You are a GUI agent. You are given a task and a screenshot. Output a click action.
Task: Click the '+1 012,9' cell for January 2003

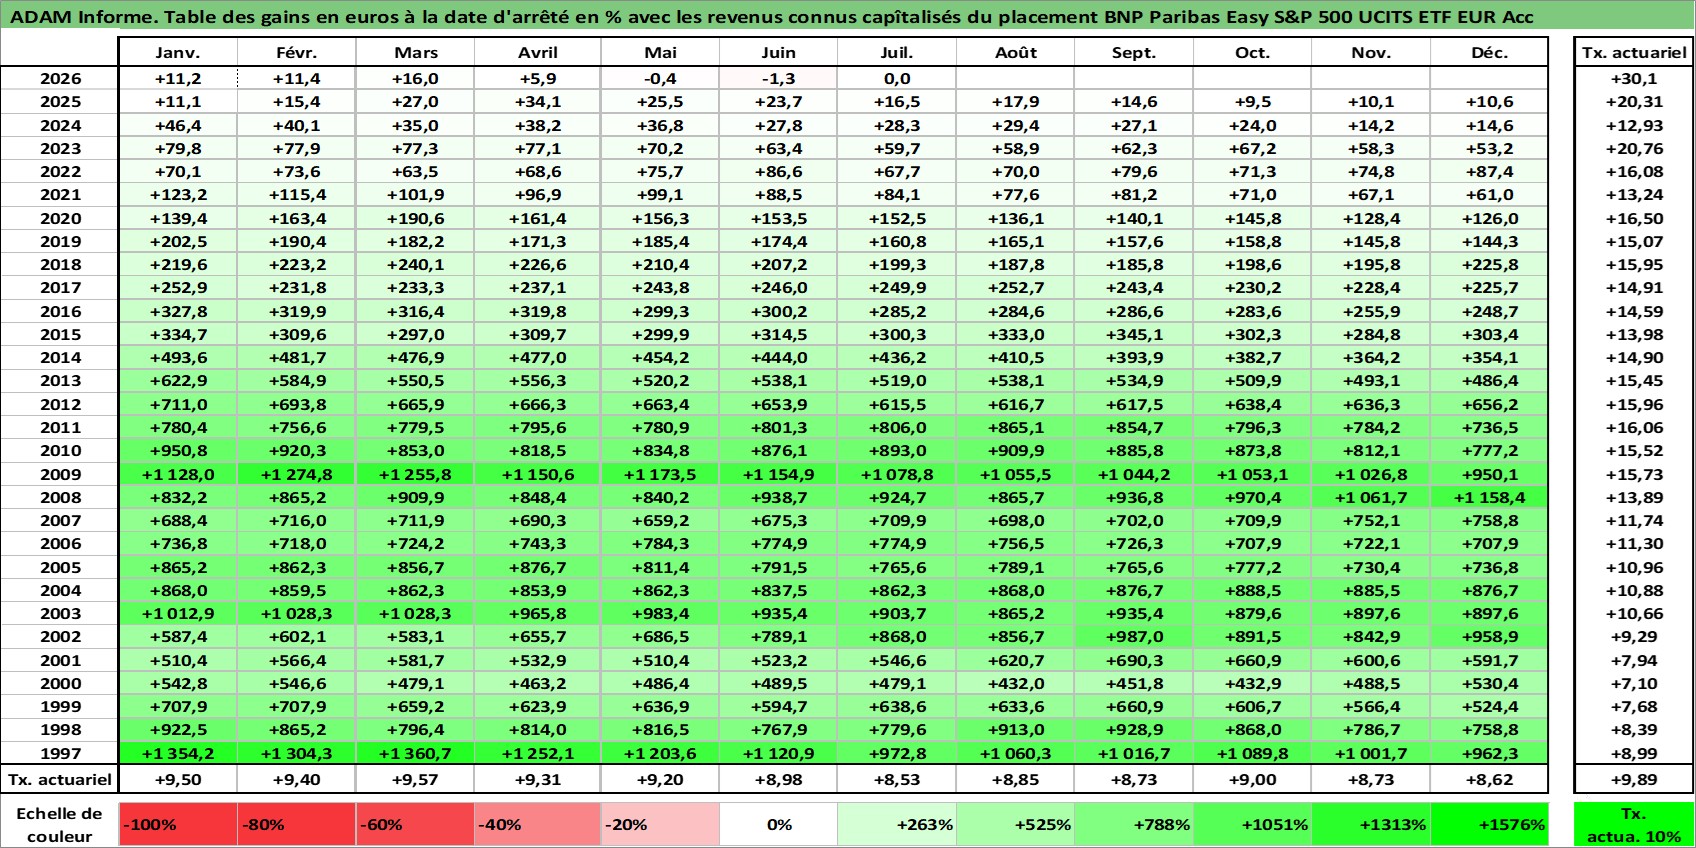[x=178, y=613]
